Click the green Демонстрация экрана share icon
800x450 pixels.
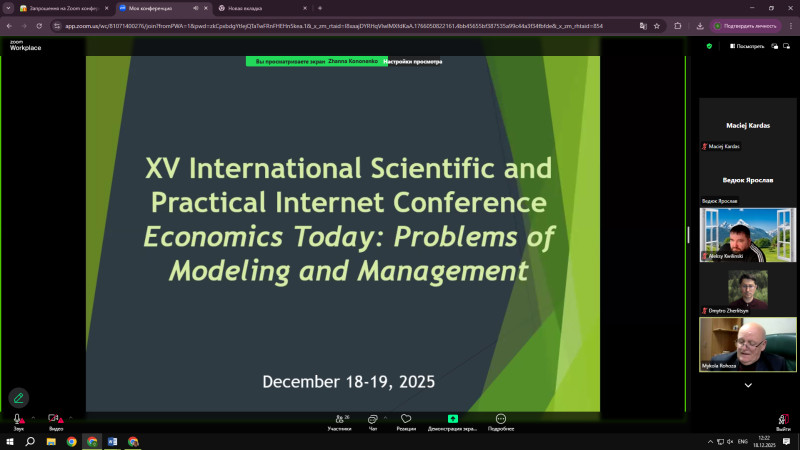coord(452,419)
